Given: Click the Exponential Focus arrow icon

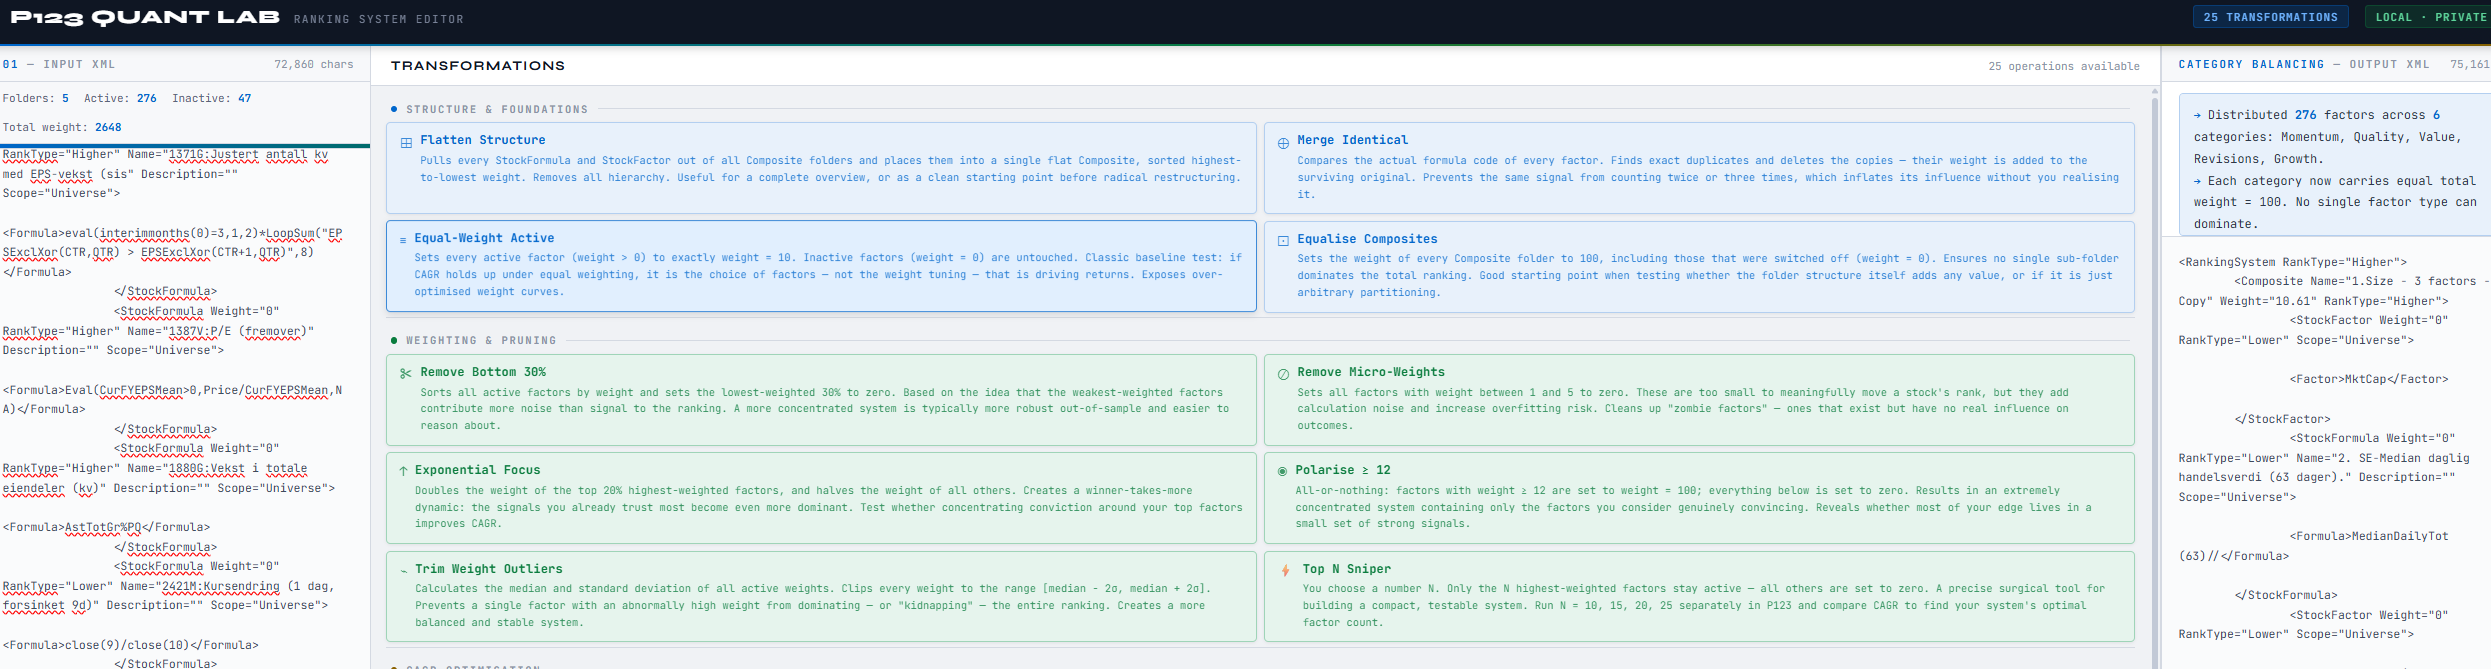Looking at the screenshot, I should pyautogui.click(x=403, y=471).
